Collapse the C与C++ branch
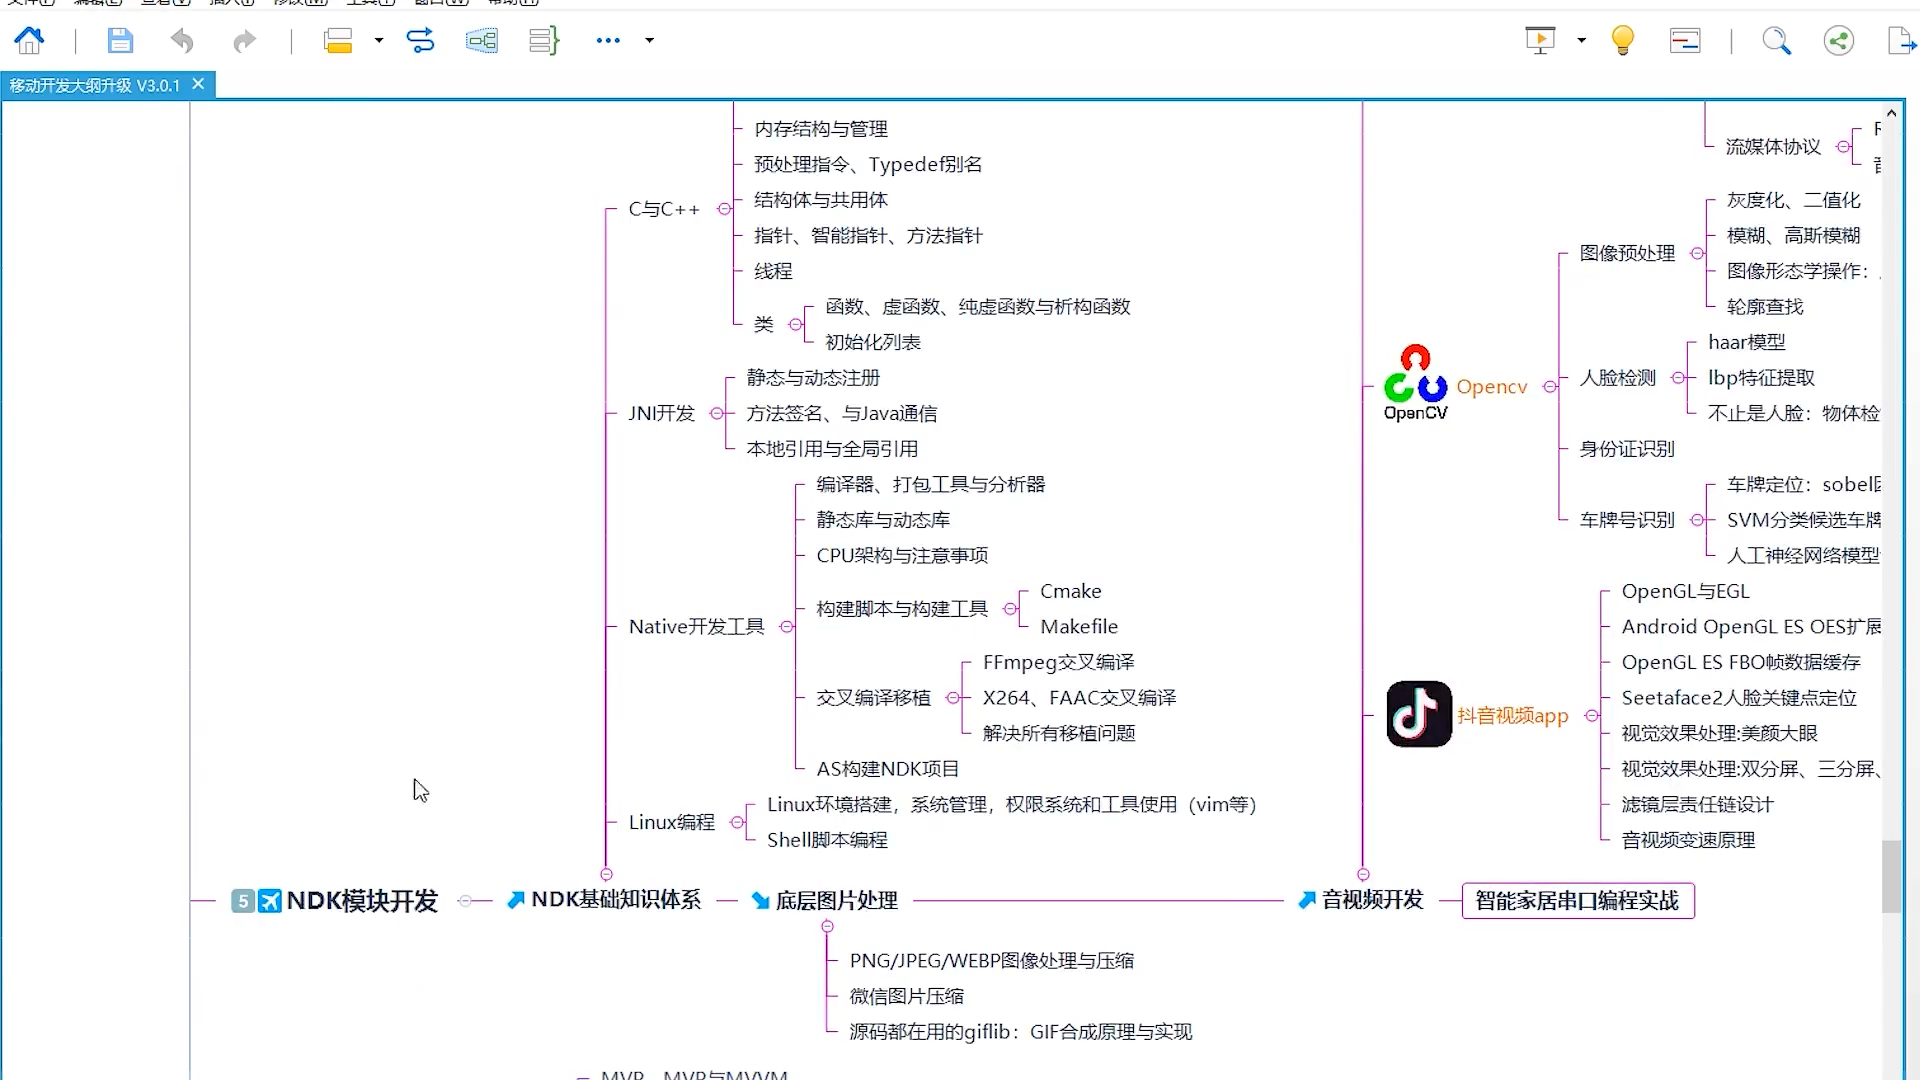 [x=724, y=209]
